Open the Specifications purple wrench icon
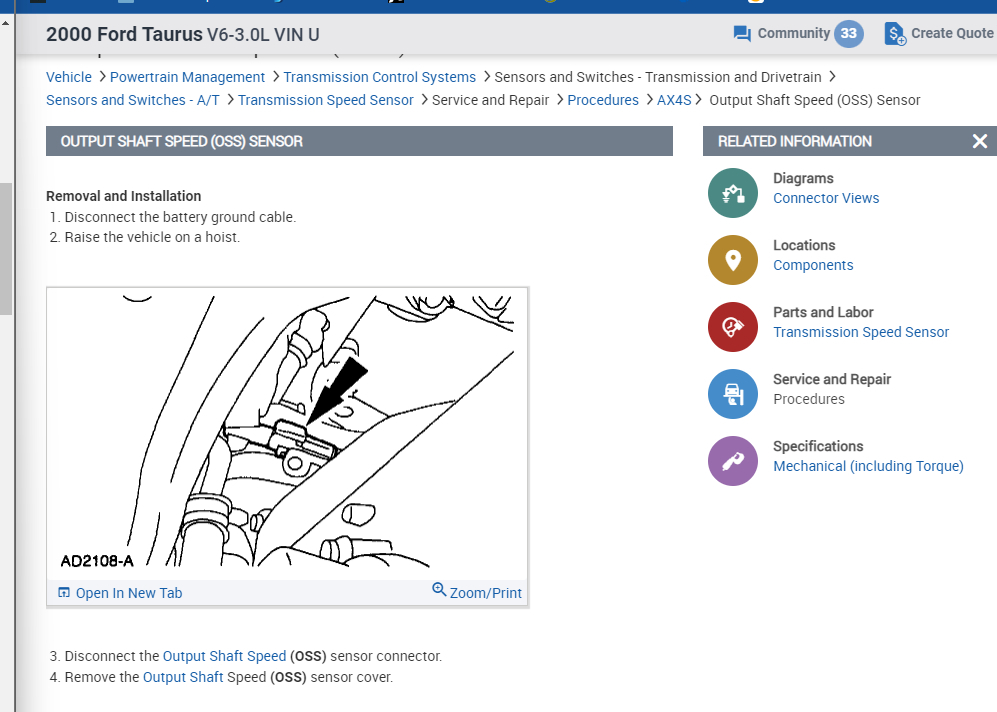Viewport: 997px width, 712px height. click(x=733, y=461)
